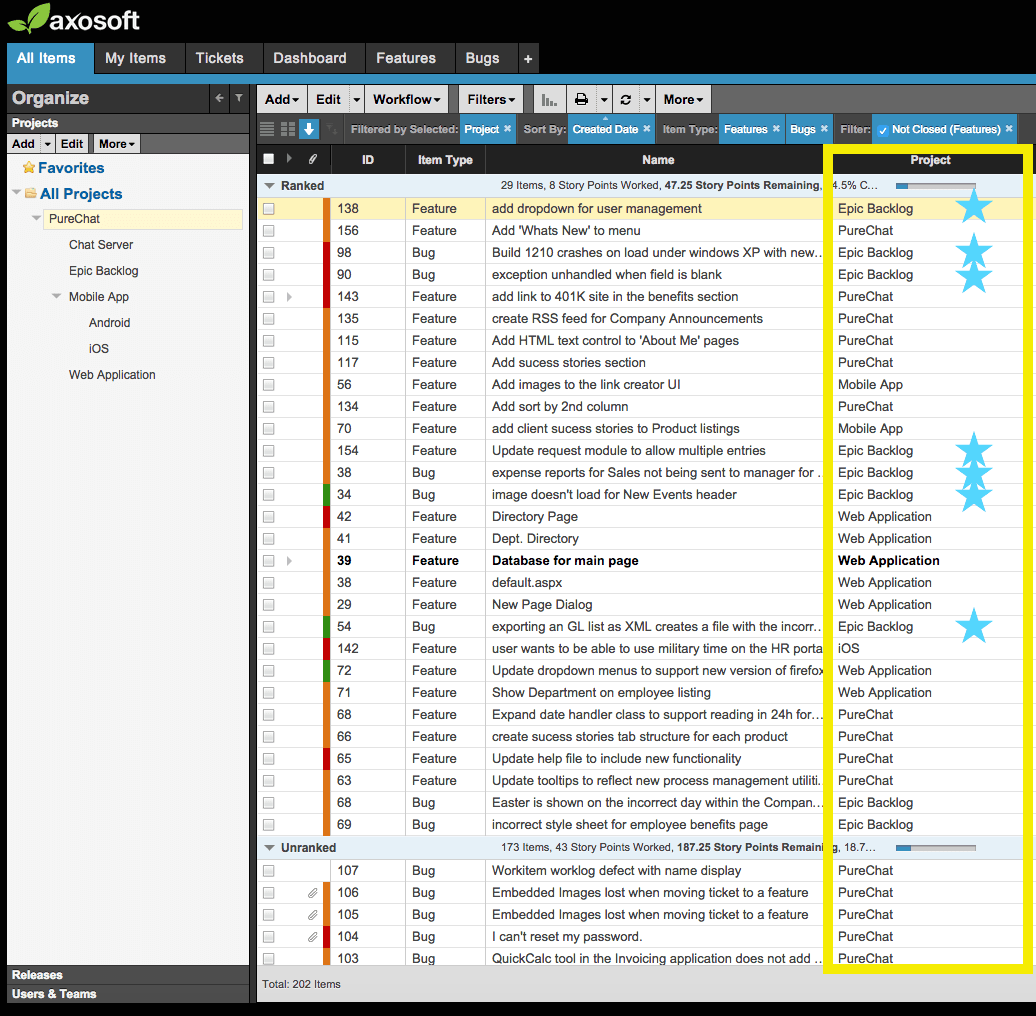Collapse the Unranked group
This screenshot has width=1036, height=1016.
[x=269, y=848]
